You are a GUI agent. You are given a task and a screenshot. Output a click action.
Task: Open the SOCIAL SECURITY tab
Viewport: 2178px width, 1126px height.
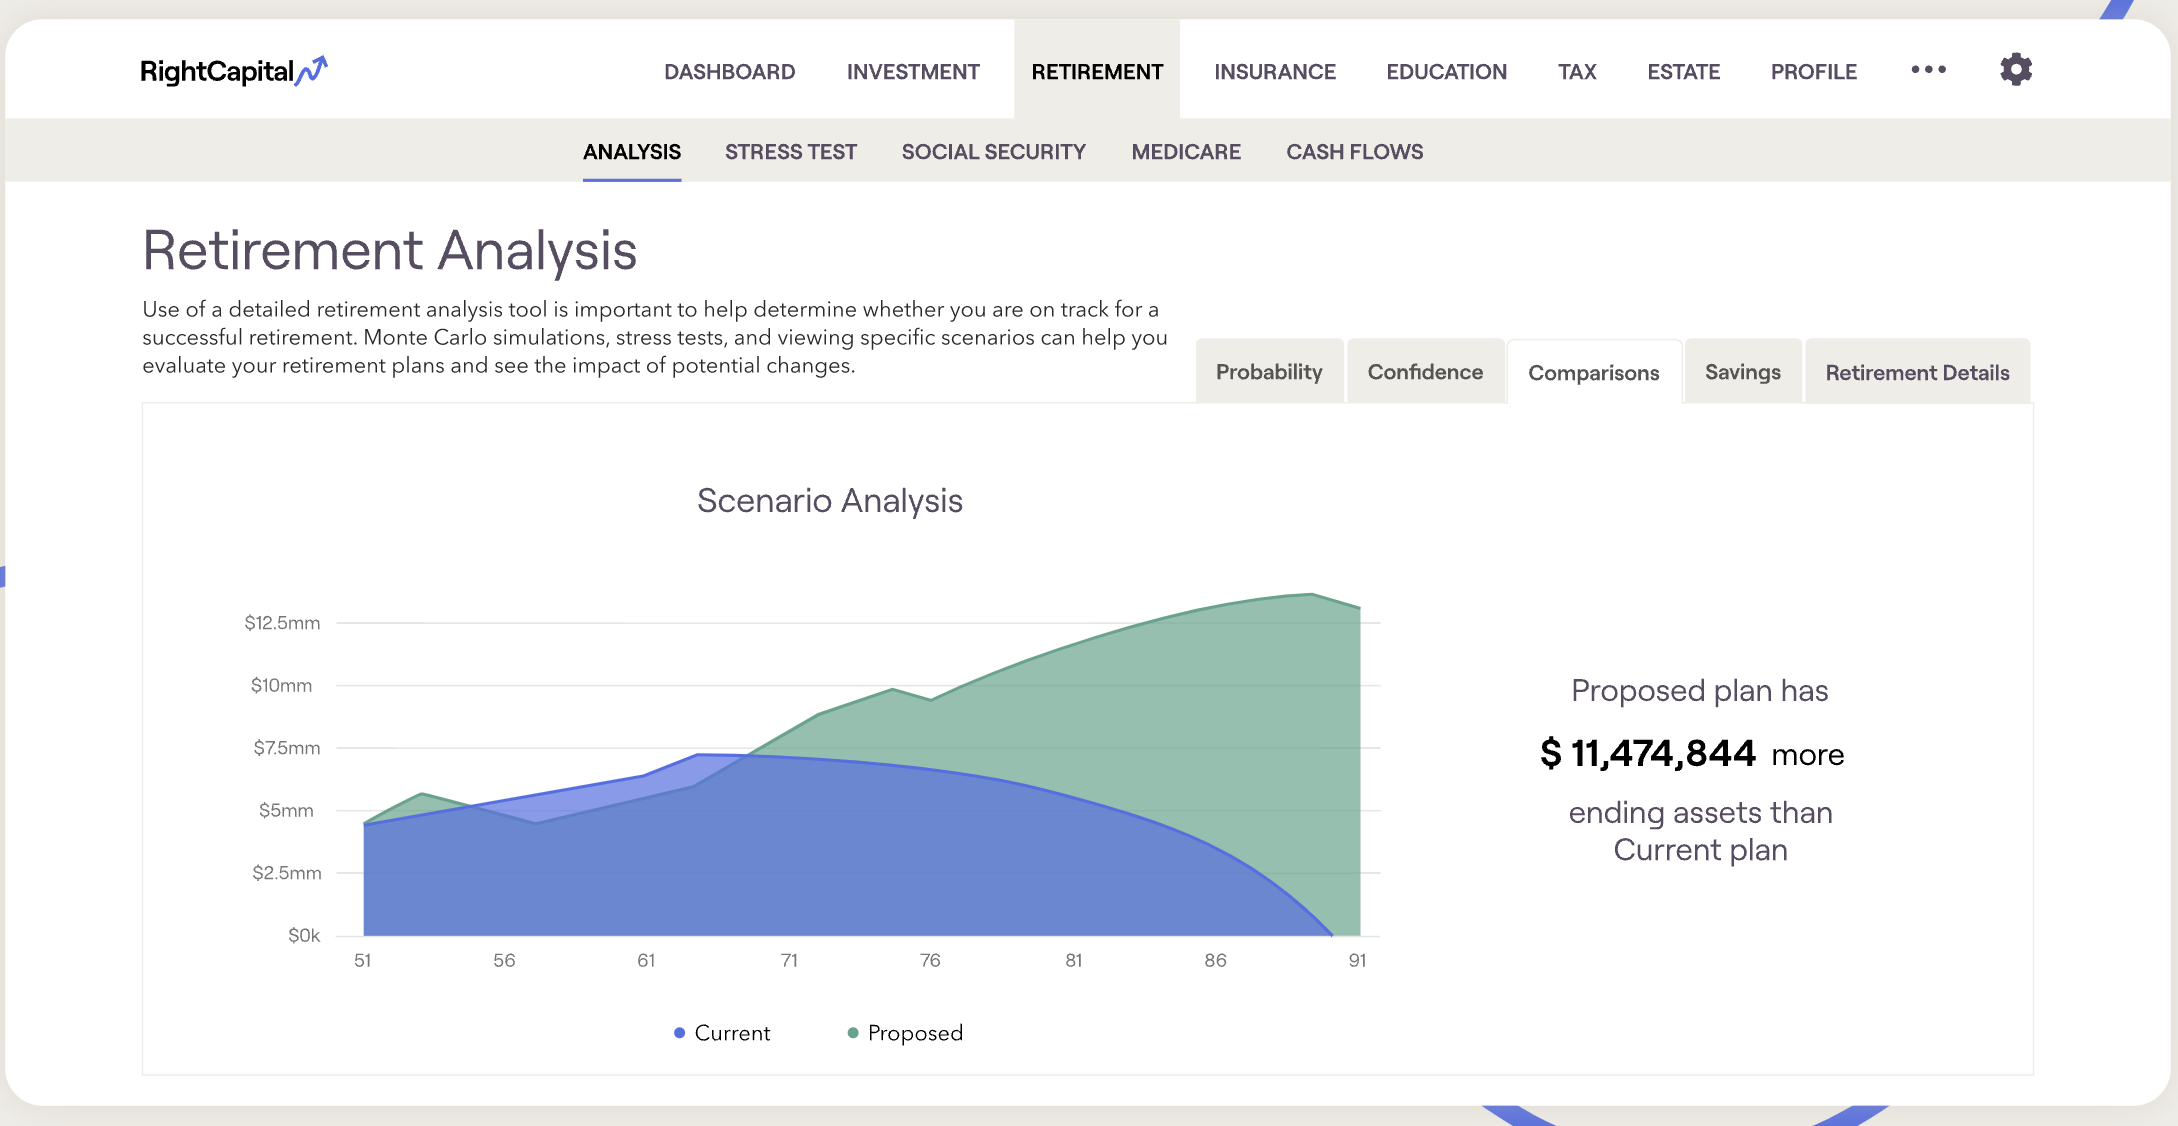(x=993, y=151)
